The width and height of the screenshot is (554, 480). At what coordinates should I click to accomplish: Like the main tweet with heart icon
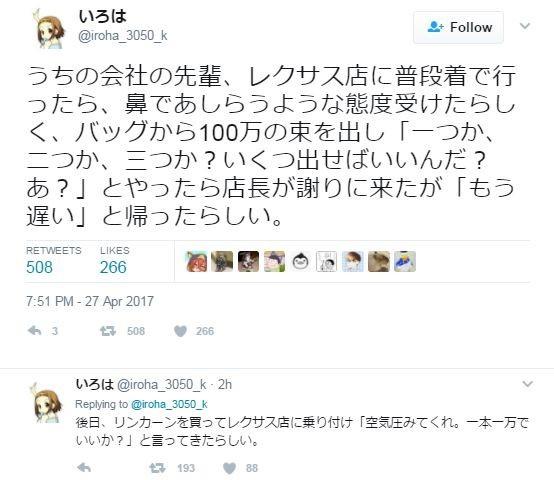pyautogui.click(x=180, y=331)
